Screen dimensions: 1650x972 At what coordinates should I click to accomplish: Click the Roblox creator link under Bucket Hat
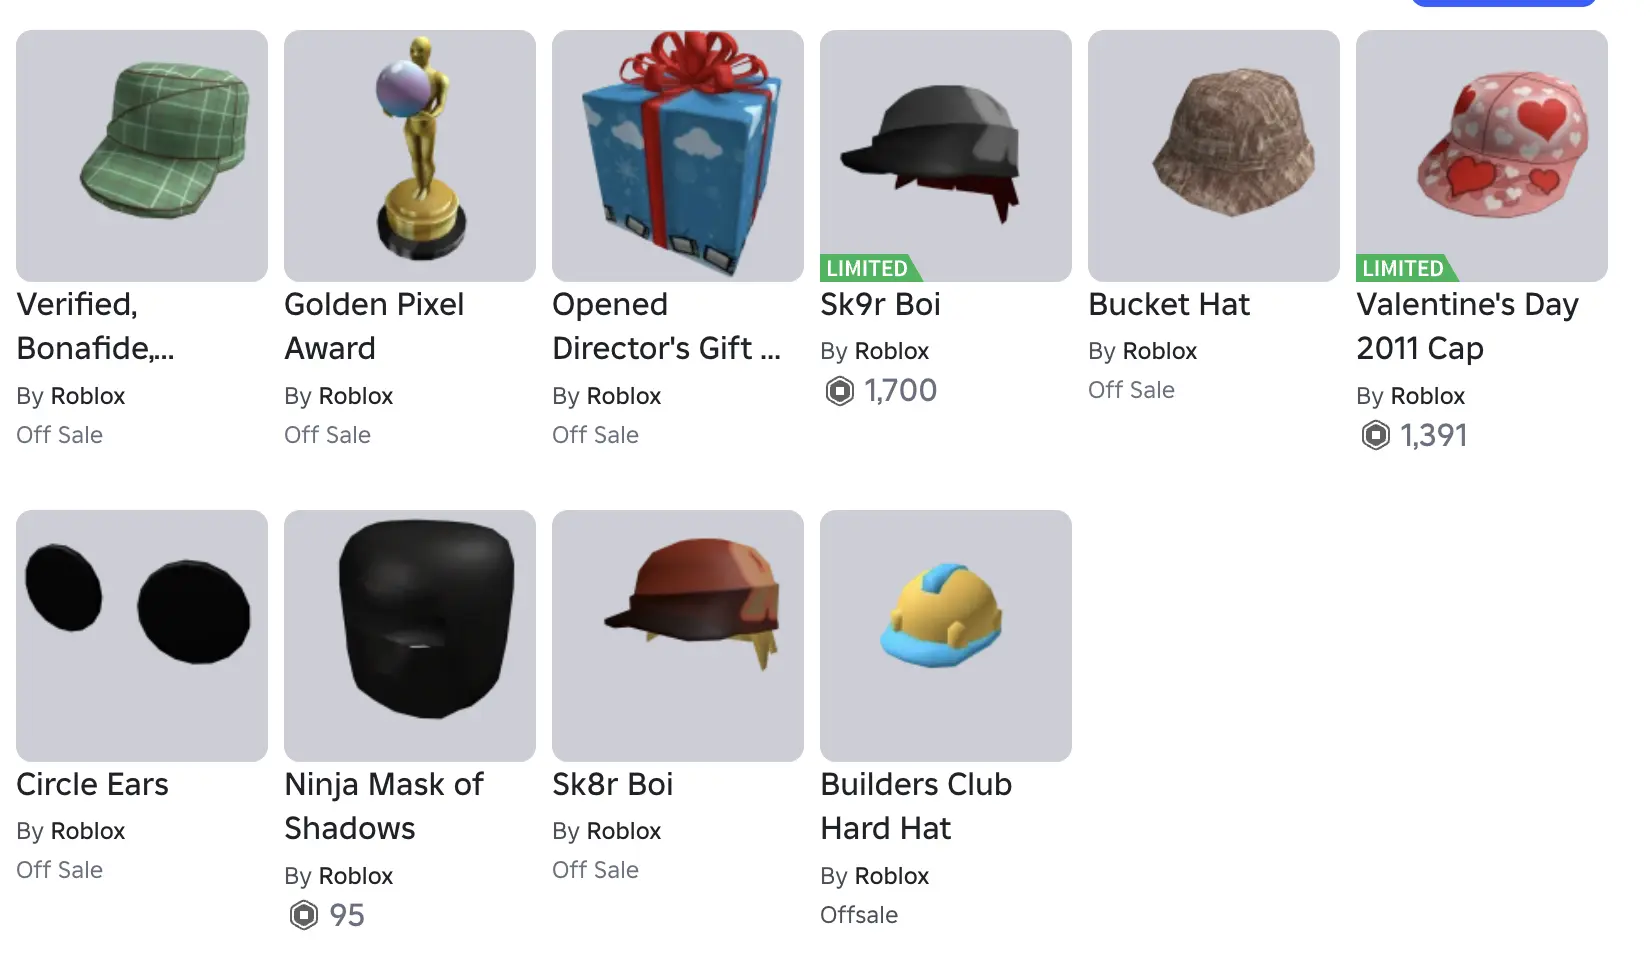coord(1160,351)
